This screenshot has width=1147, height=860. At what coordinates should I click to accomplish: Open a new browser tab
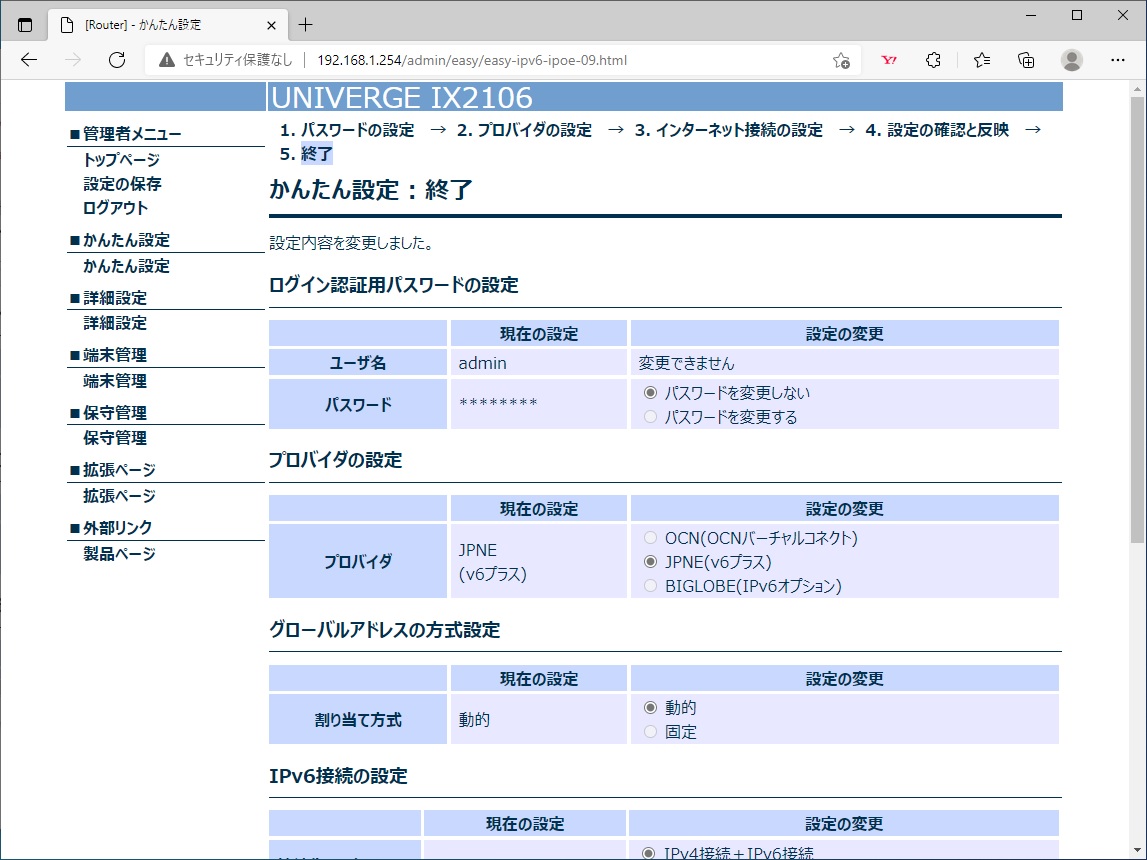click(x=306, y=25)
